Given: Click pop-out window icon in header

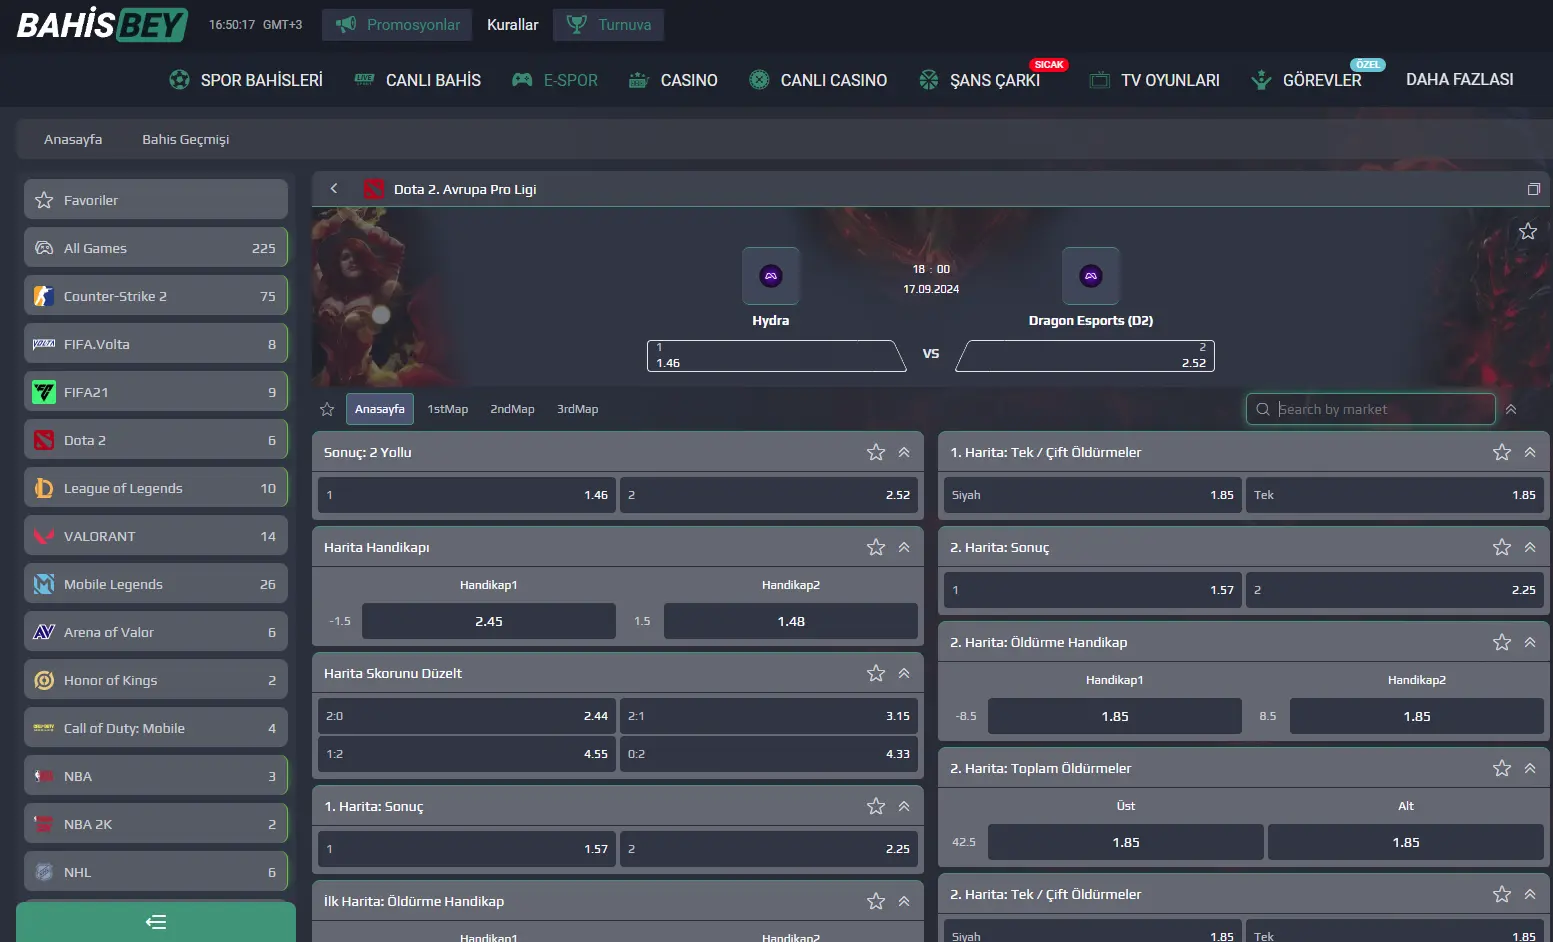Looking at the screenshot, I should coord(1534,189).
